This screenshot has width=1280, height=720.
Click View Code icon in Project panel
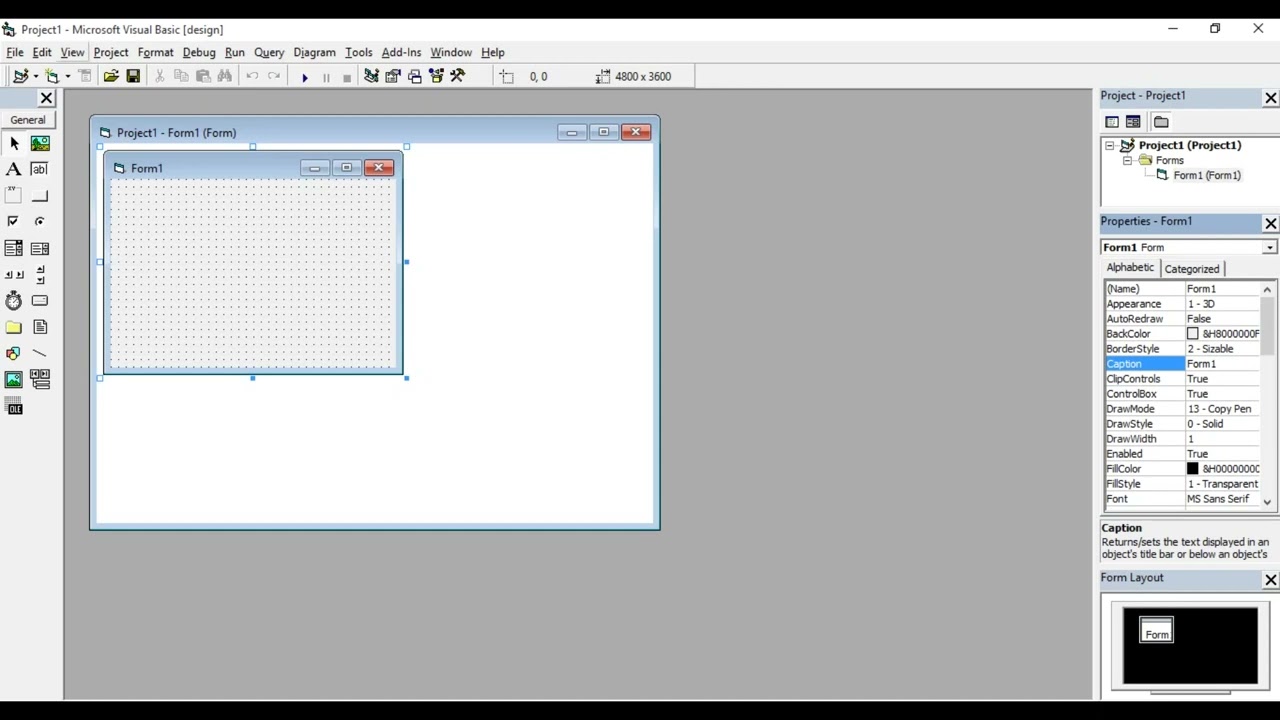coord(1112,122)
